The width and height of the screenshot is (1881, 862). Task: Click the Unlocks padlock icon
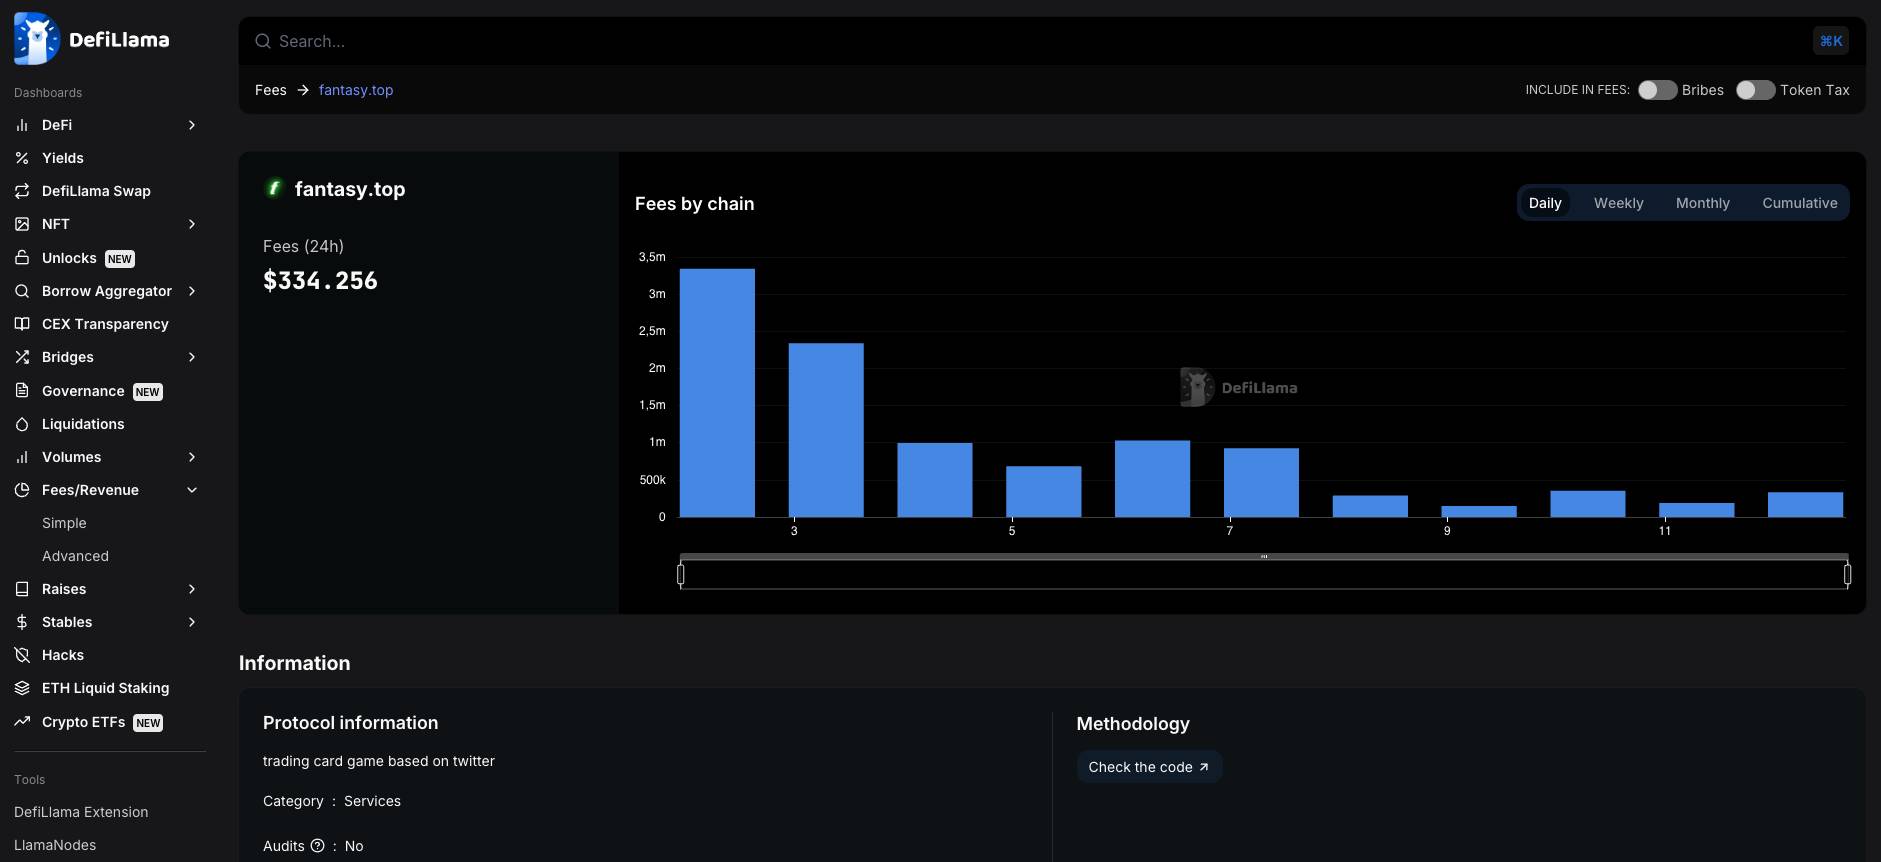coord(22,258)
